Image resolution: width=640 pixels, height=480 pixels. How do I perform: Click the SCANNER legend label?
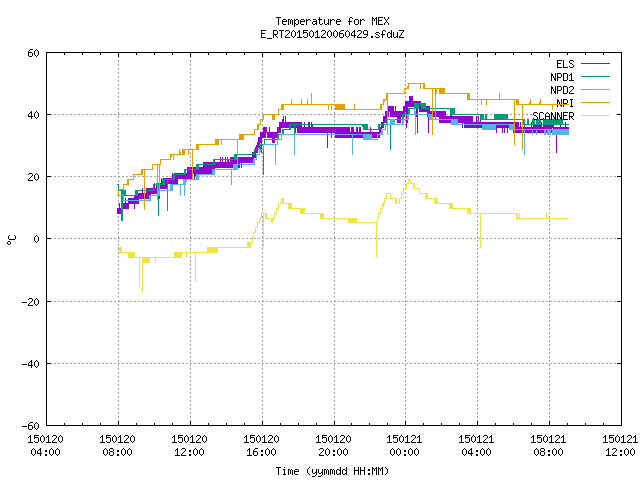(553, 116)
